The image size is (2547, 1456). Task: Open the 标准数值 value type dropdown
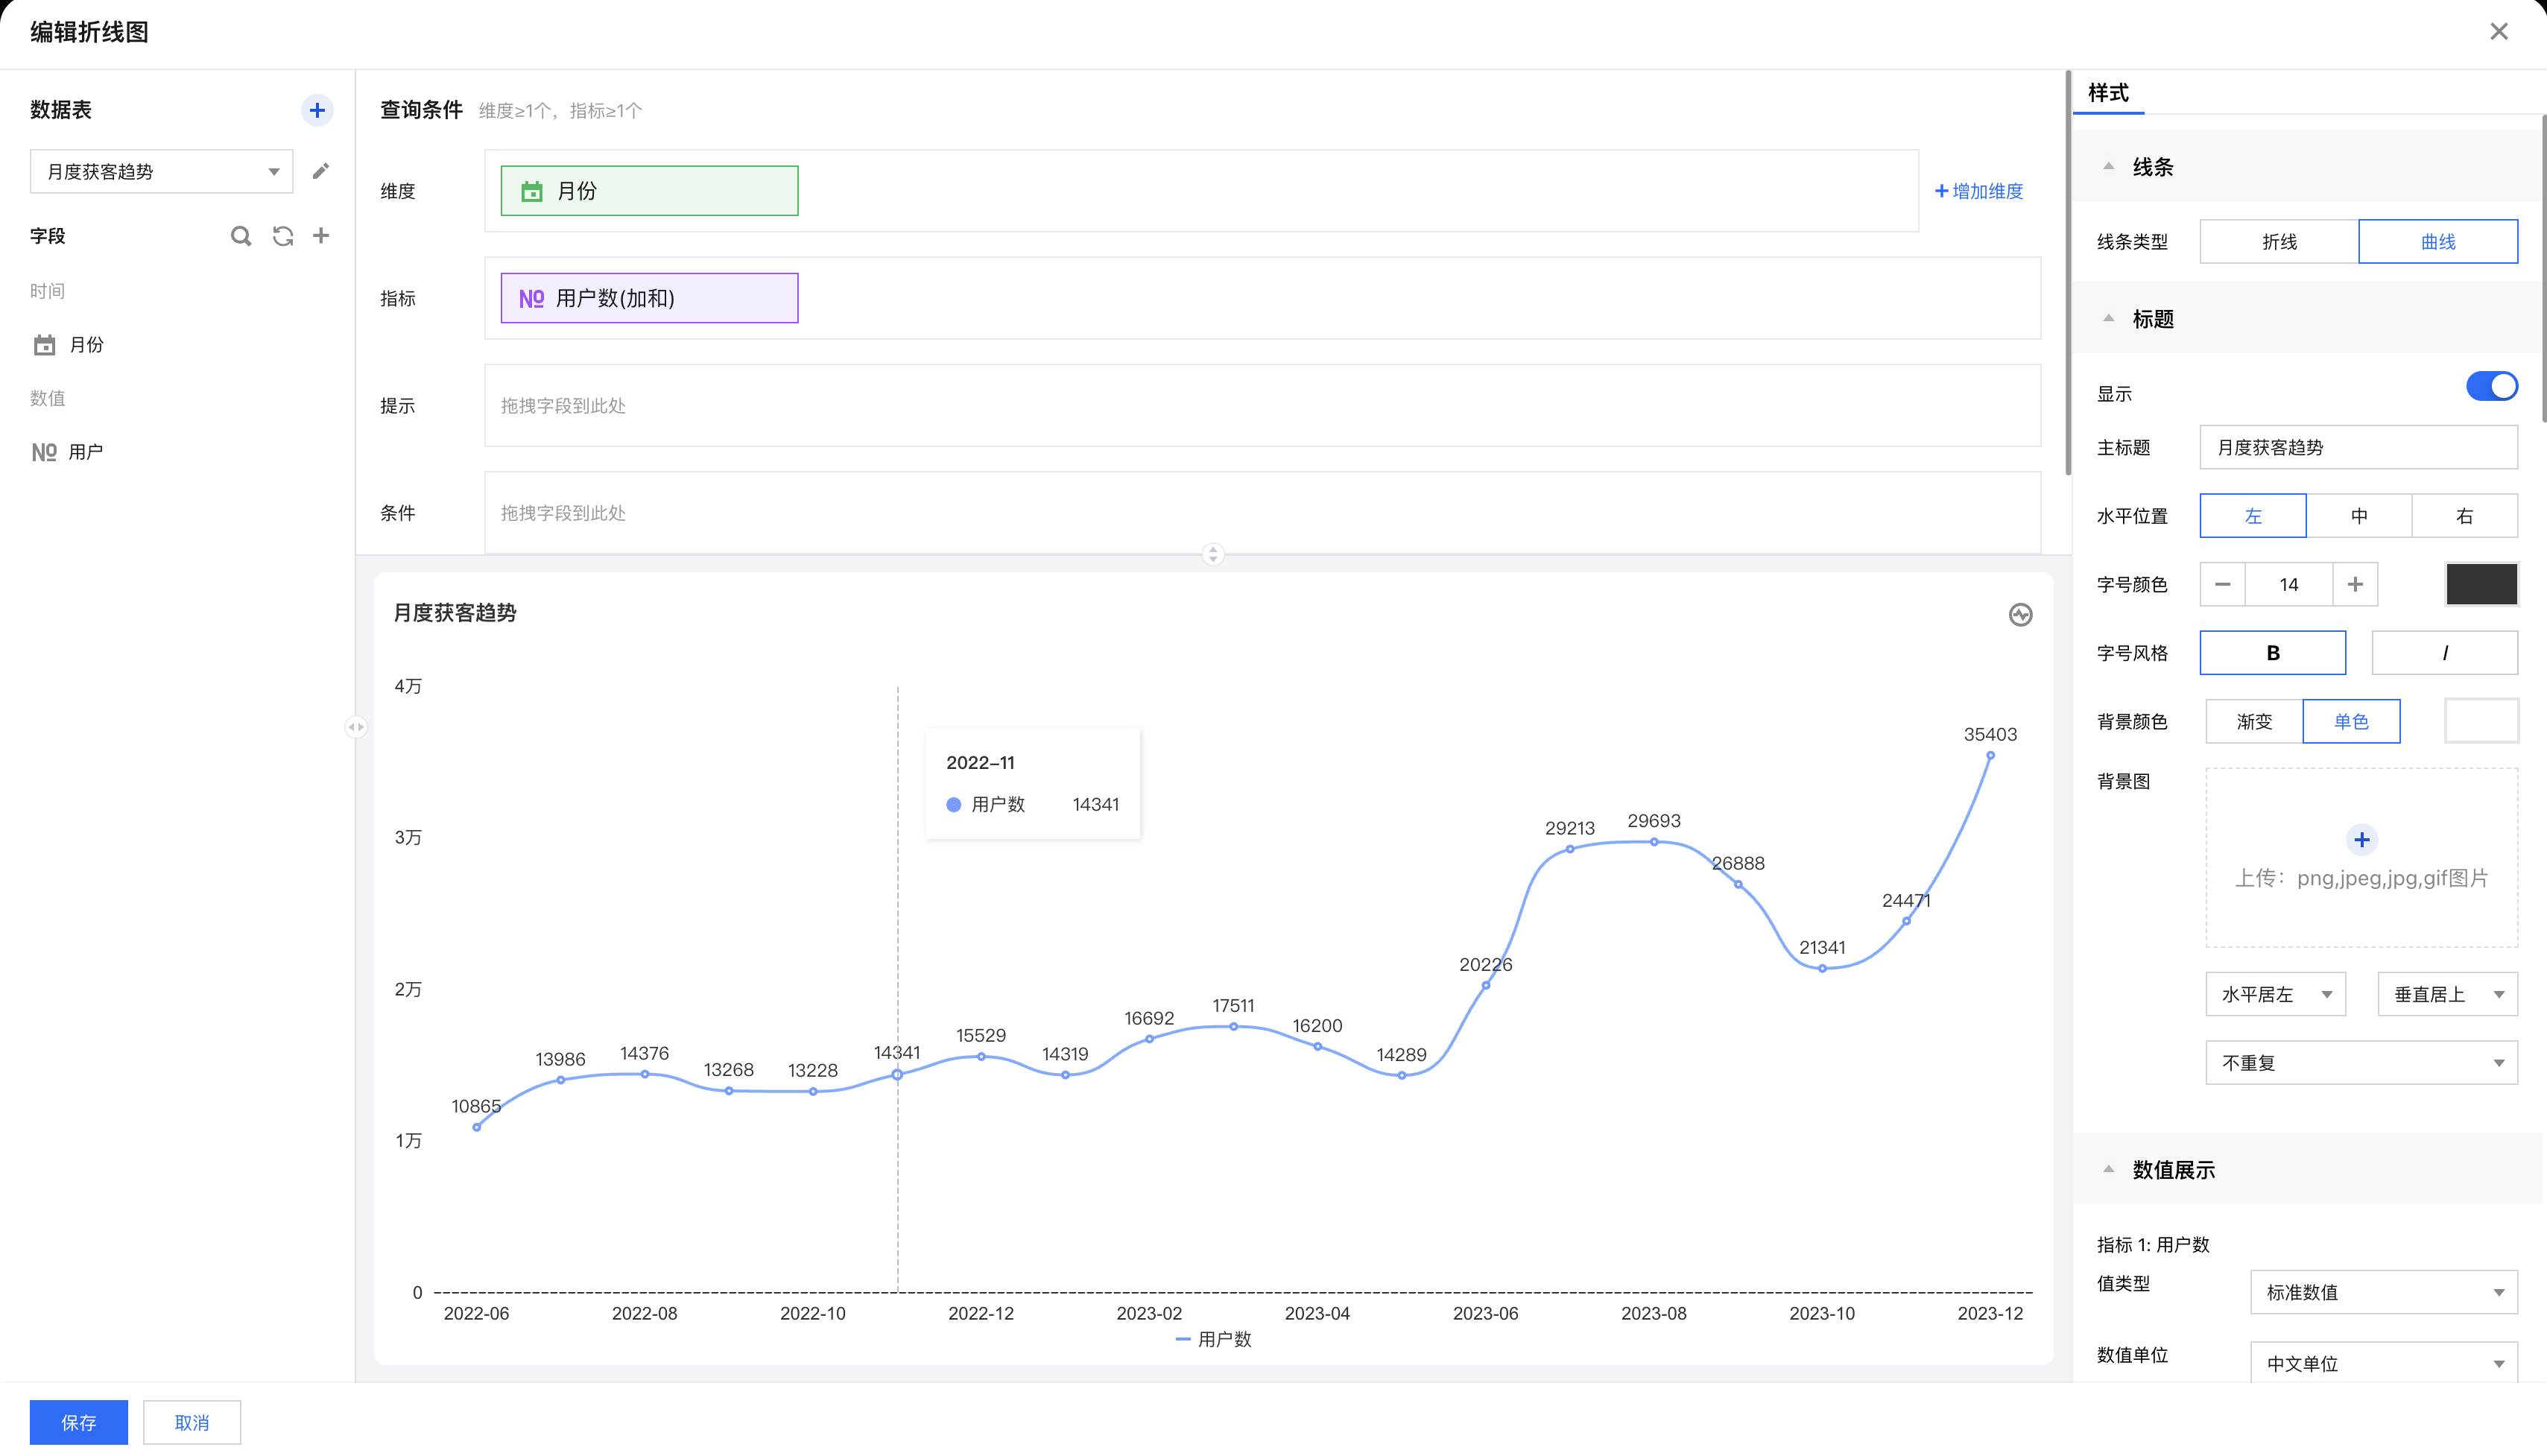pos(2383,1292)
